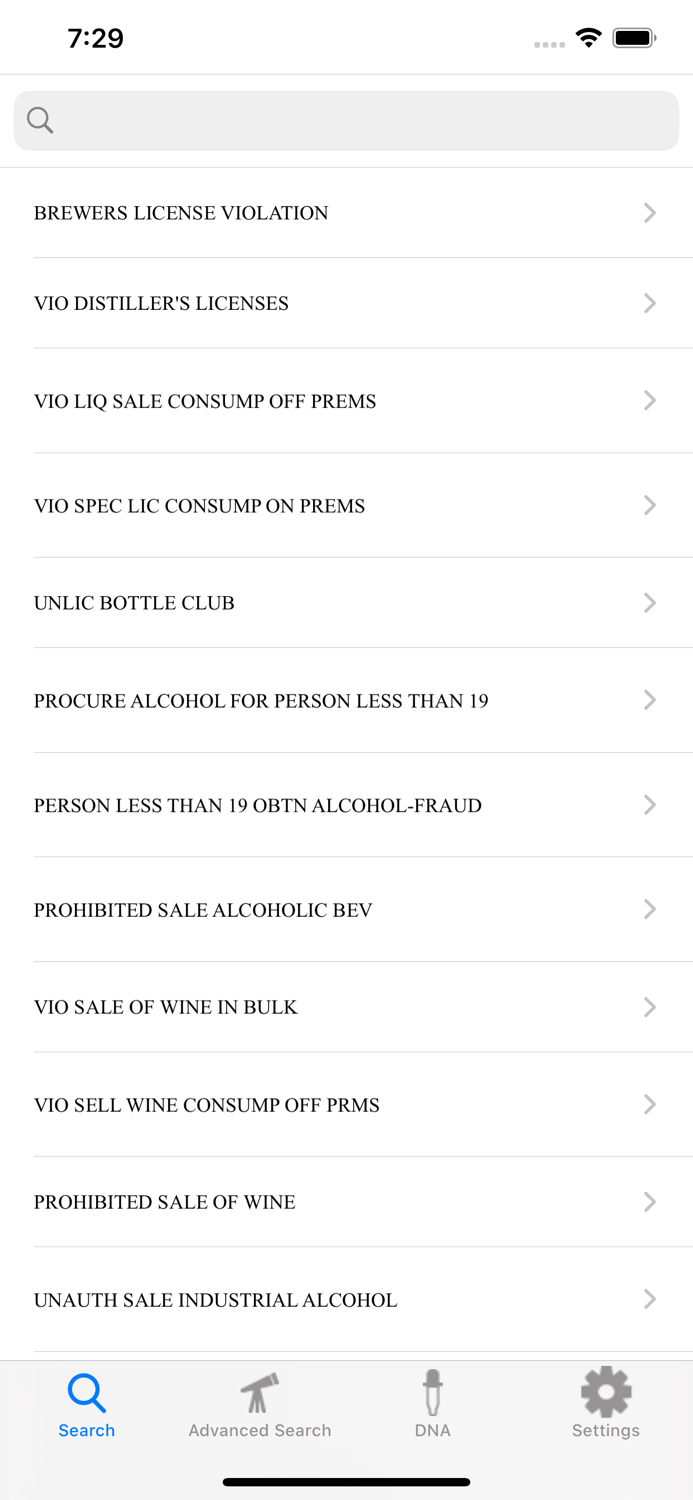The image size is (693, 1500).
Task: Expand chevron for BREWERS LICENSE VIOLATION
Action: pos(650,213)
